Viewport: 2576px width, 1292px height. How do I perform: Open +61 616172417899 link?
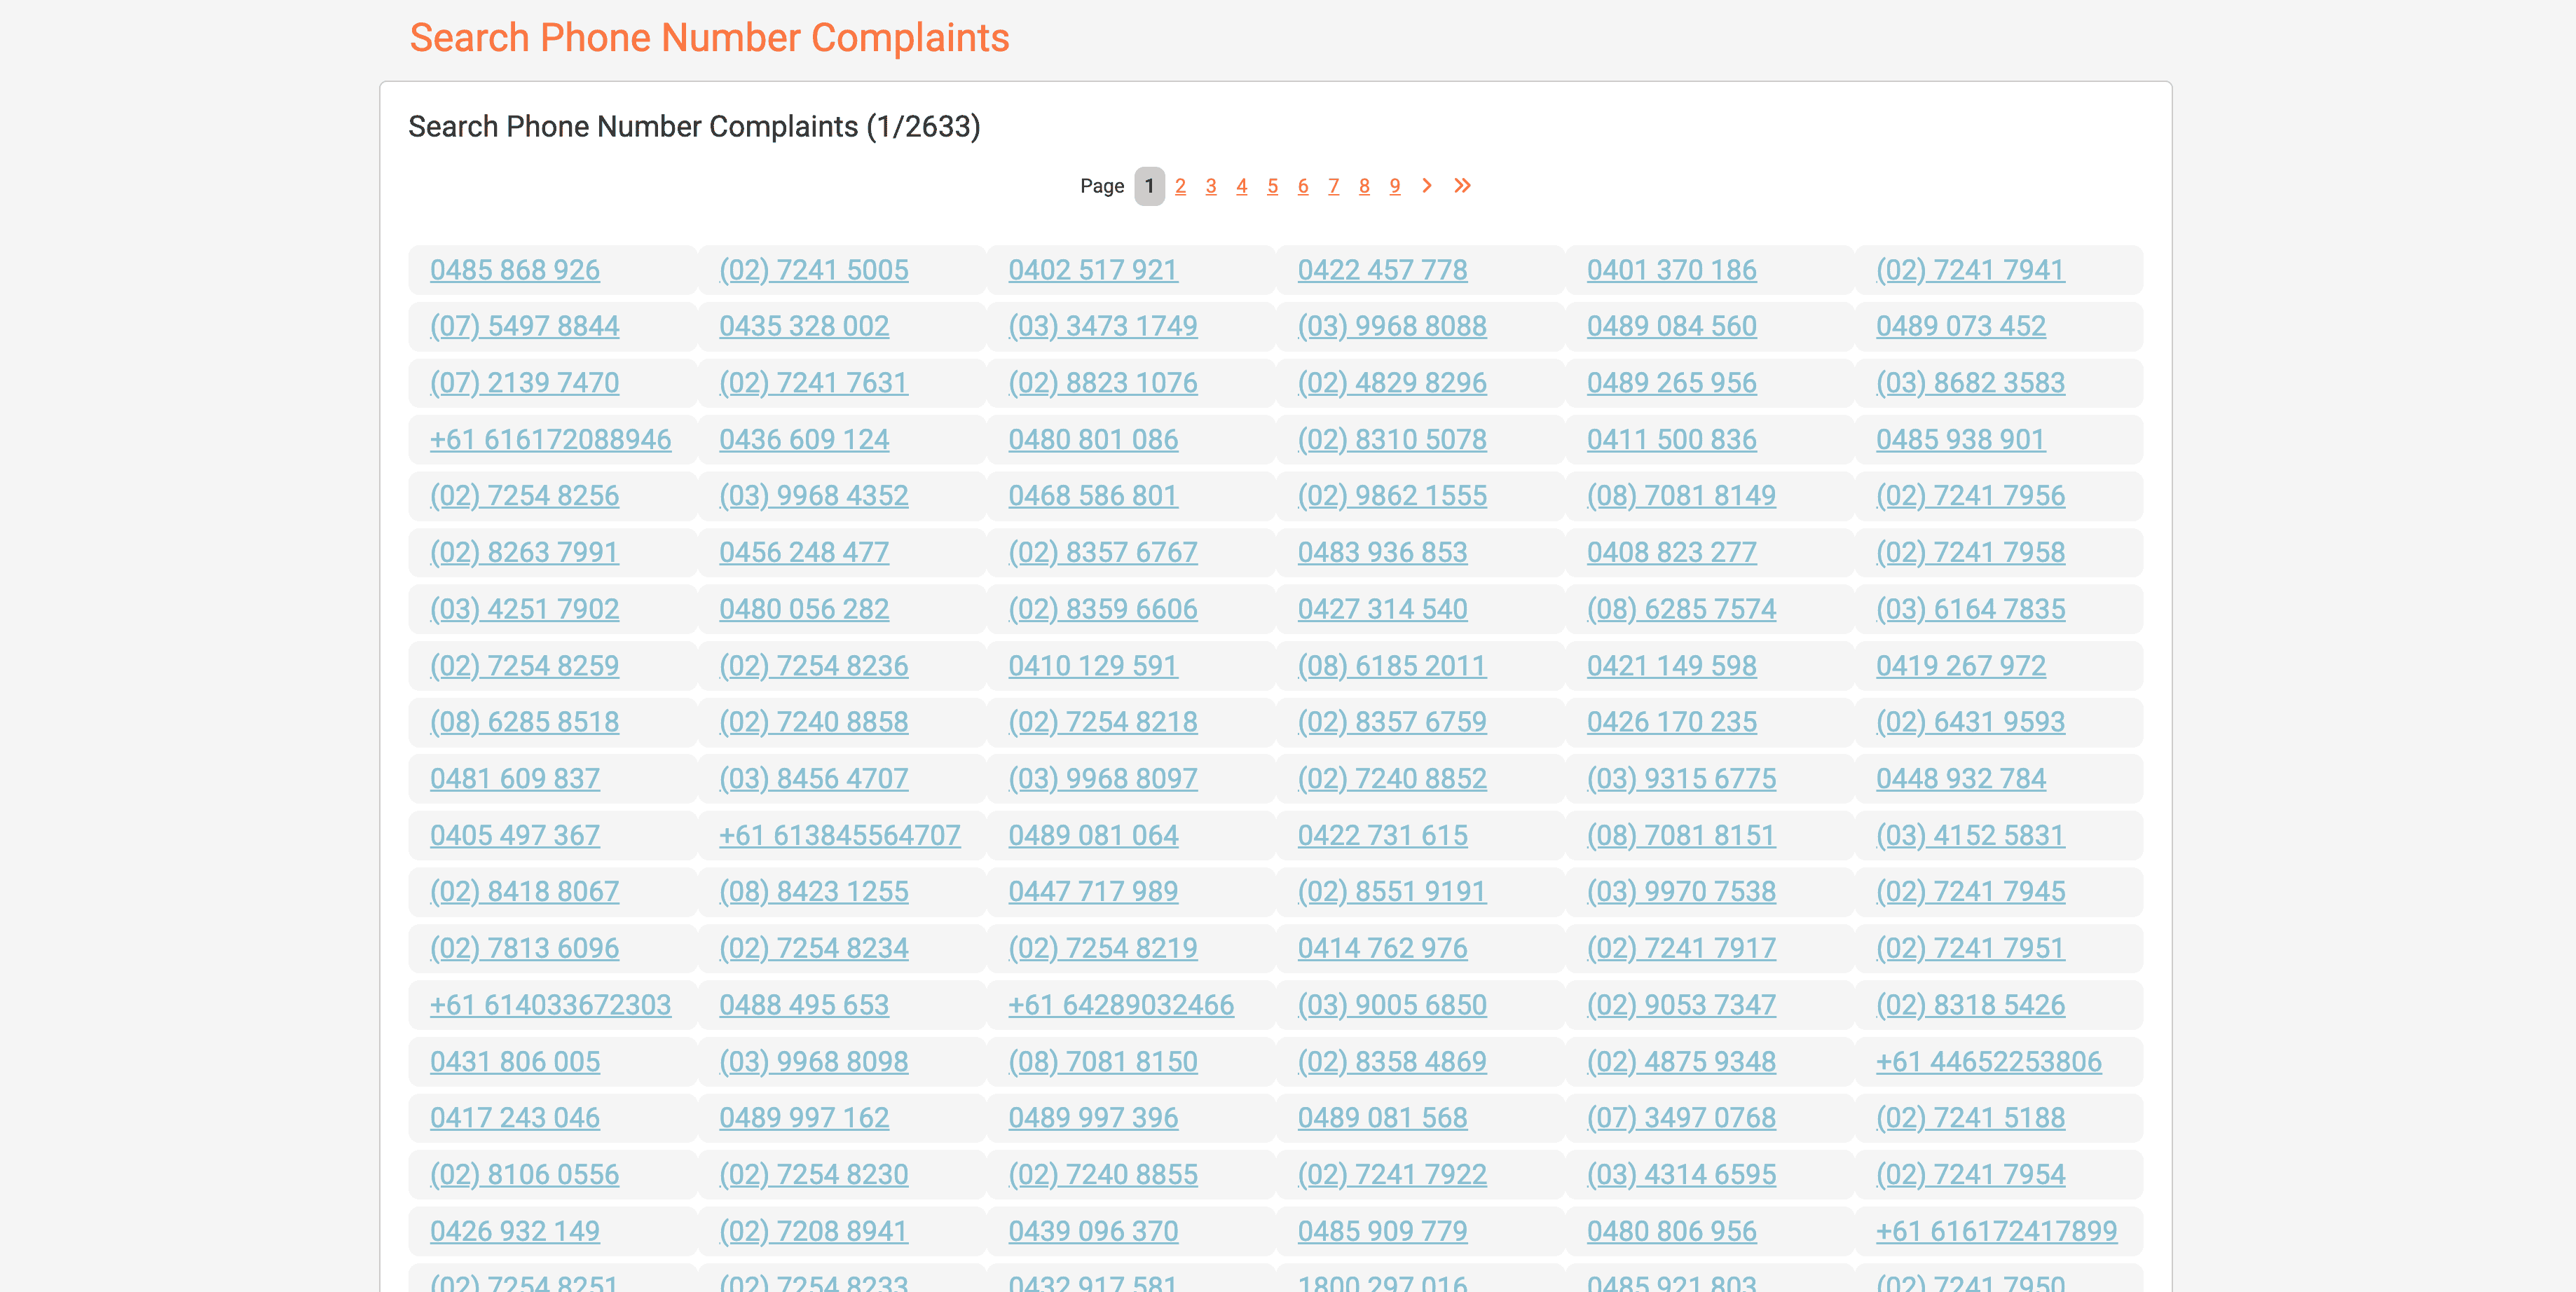pos(1996,1231)
